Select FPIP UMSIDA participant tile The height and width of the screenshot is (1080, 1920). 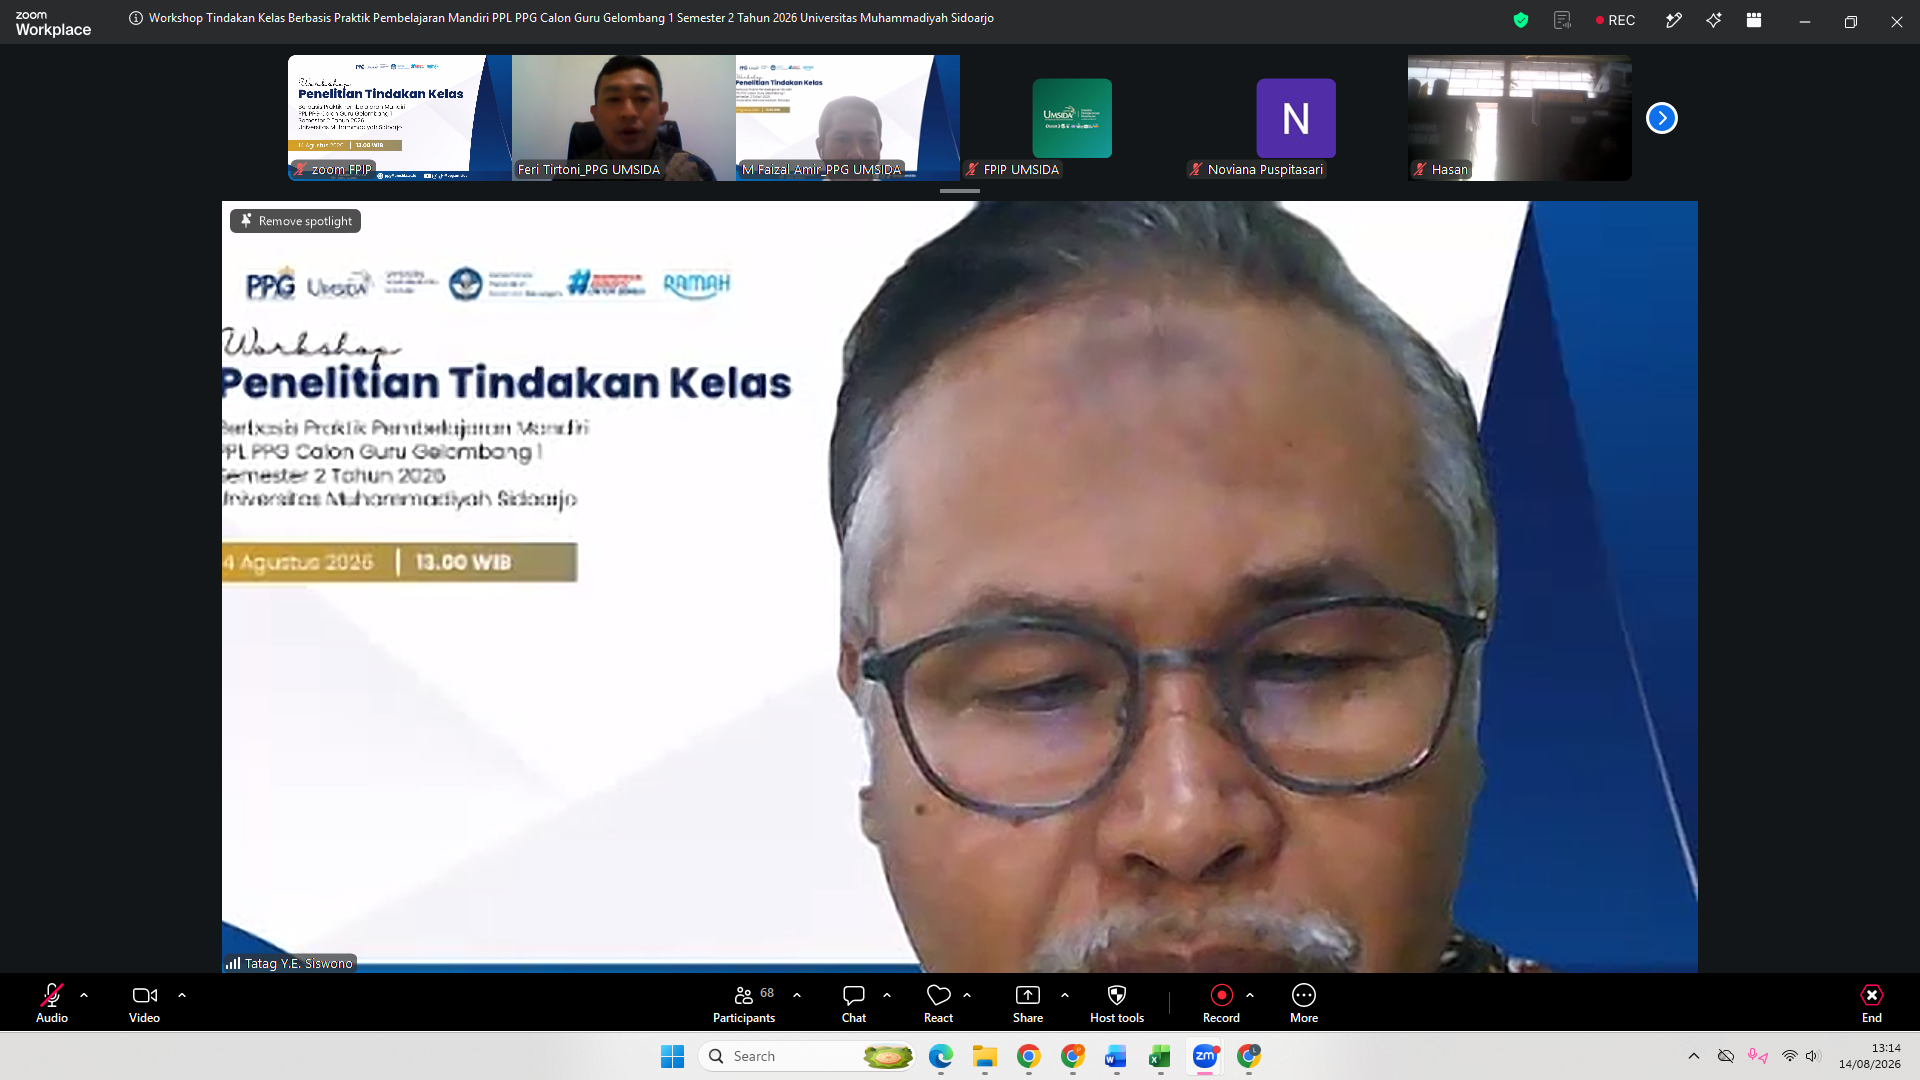click(x=1072, y=118)
